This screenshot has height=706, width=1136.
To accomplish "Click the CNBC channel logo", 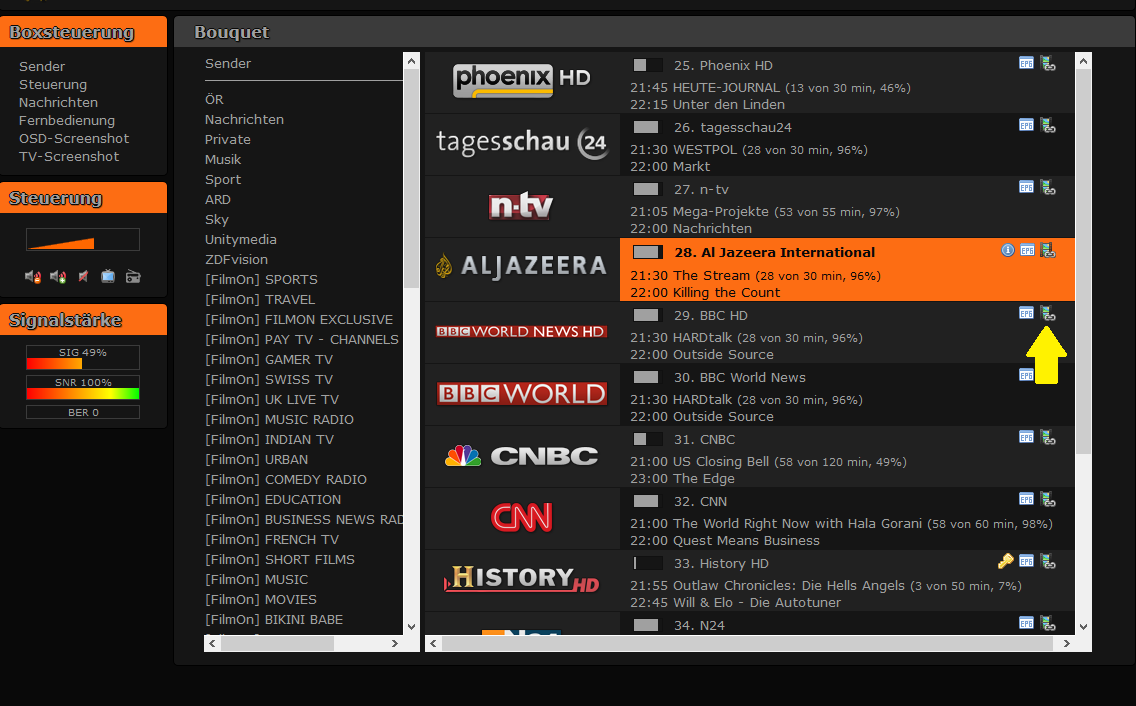I will coord(521,457).
